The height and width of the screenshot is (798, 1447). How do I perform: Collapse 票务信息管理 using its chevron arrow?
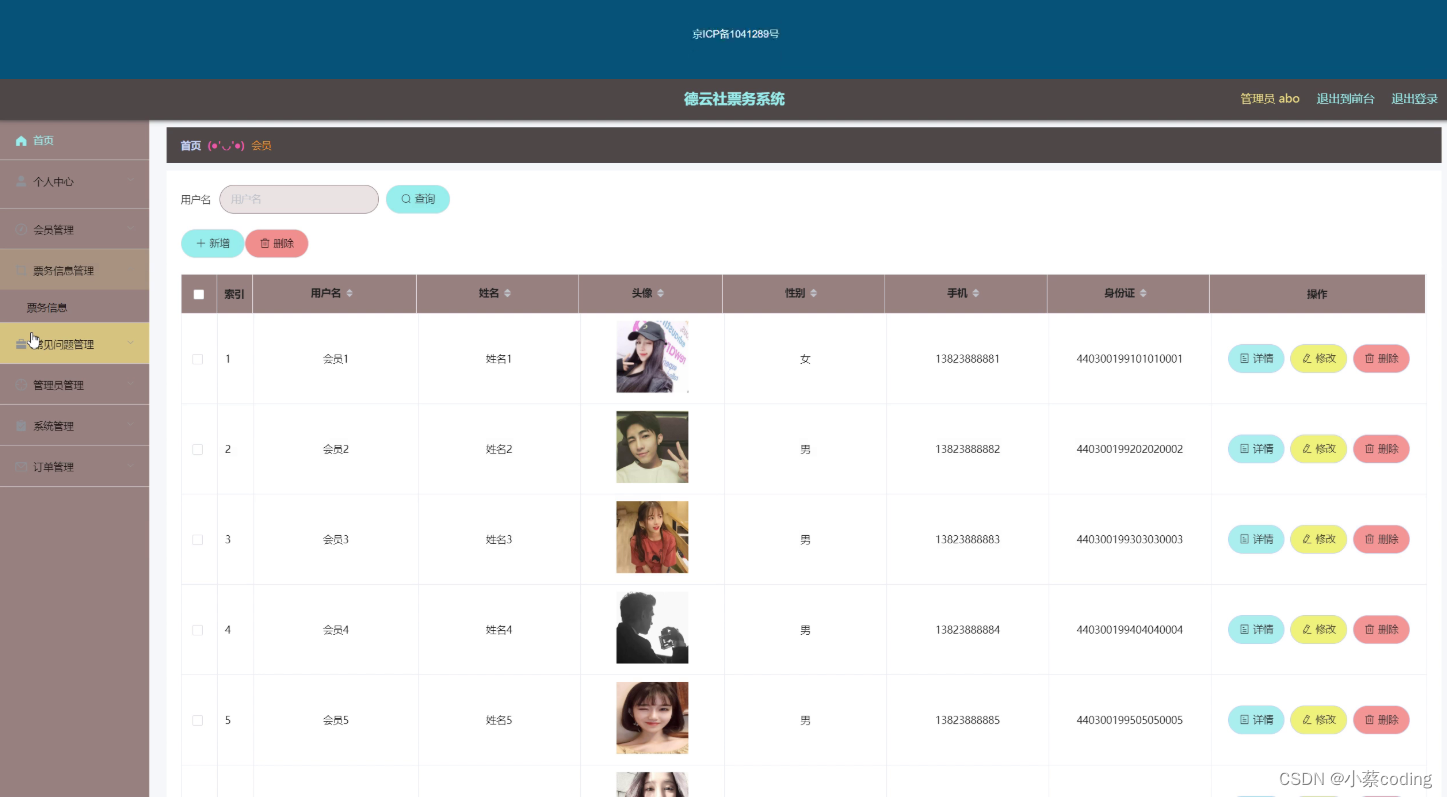click(131, 271)
